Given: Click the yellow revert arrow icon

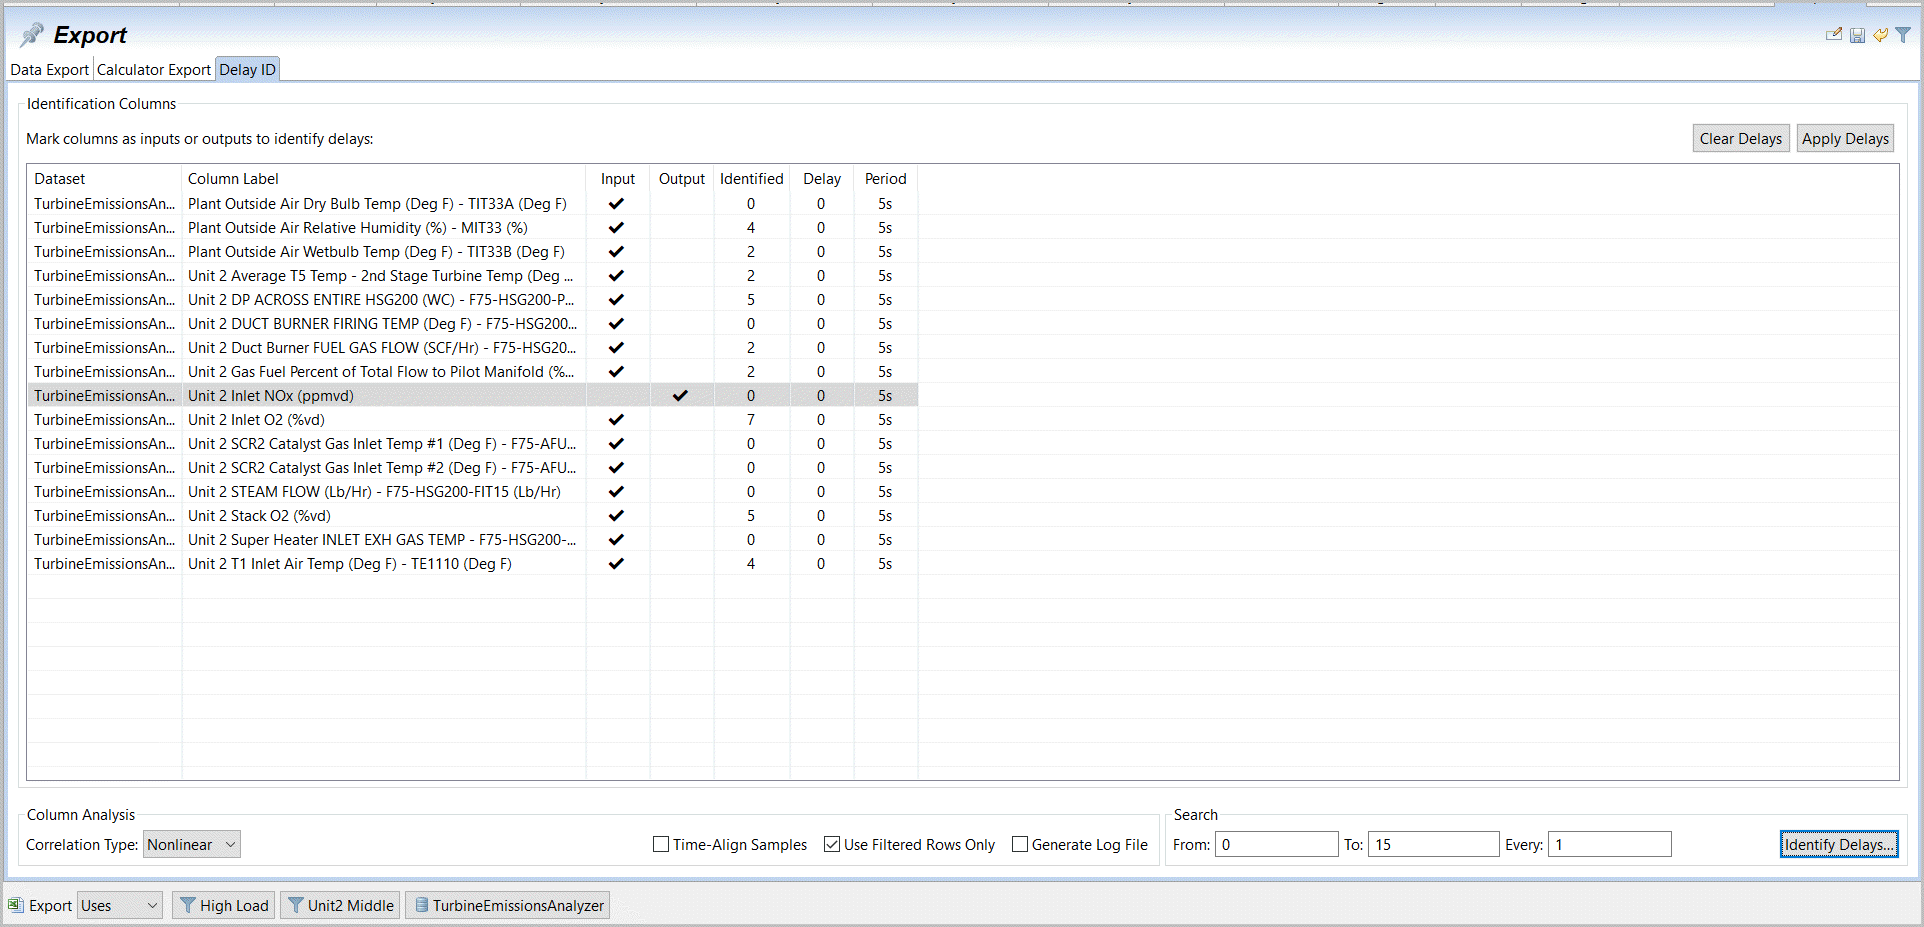Looking at the screenshot, I should [x=1880, y=35].
